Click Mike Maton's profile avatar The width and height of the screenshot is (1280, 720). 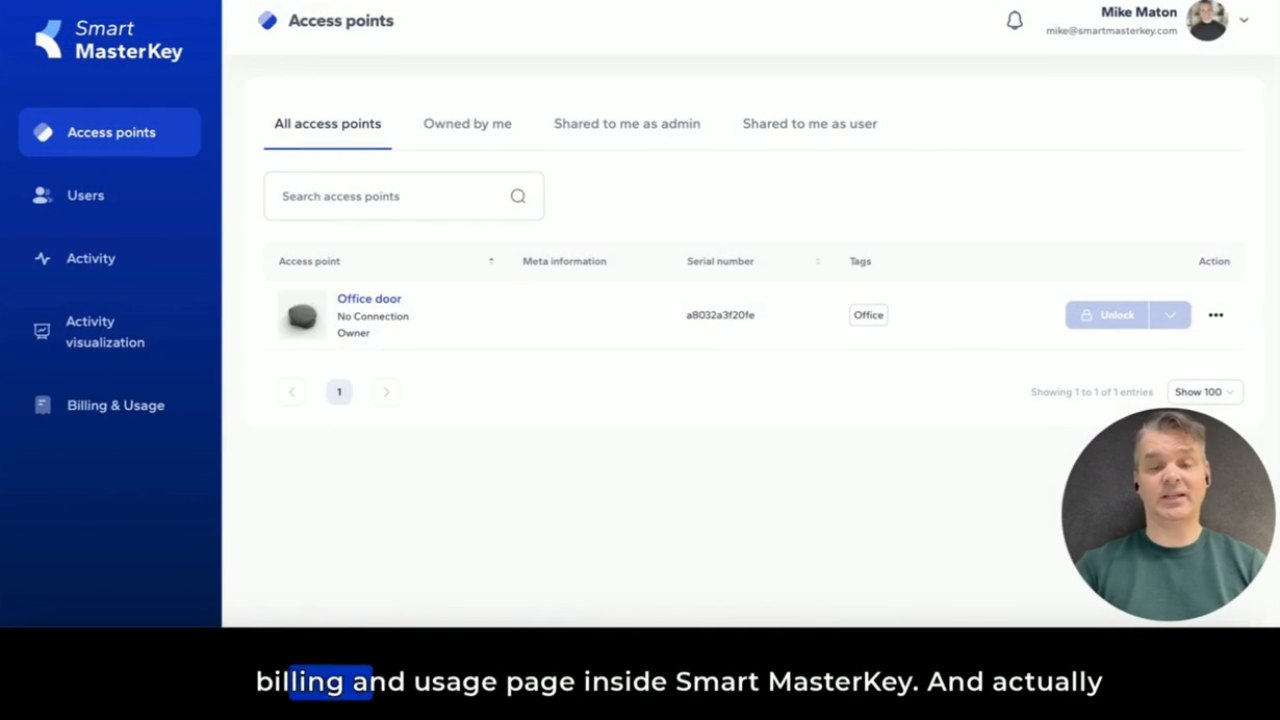coord(1207,20)
